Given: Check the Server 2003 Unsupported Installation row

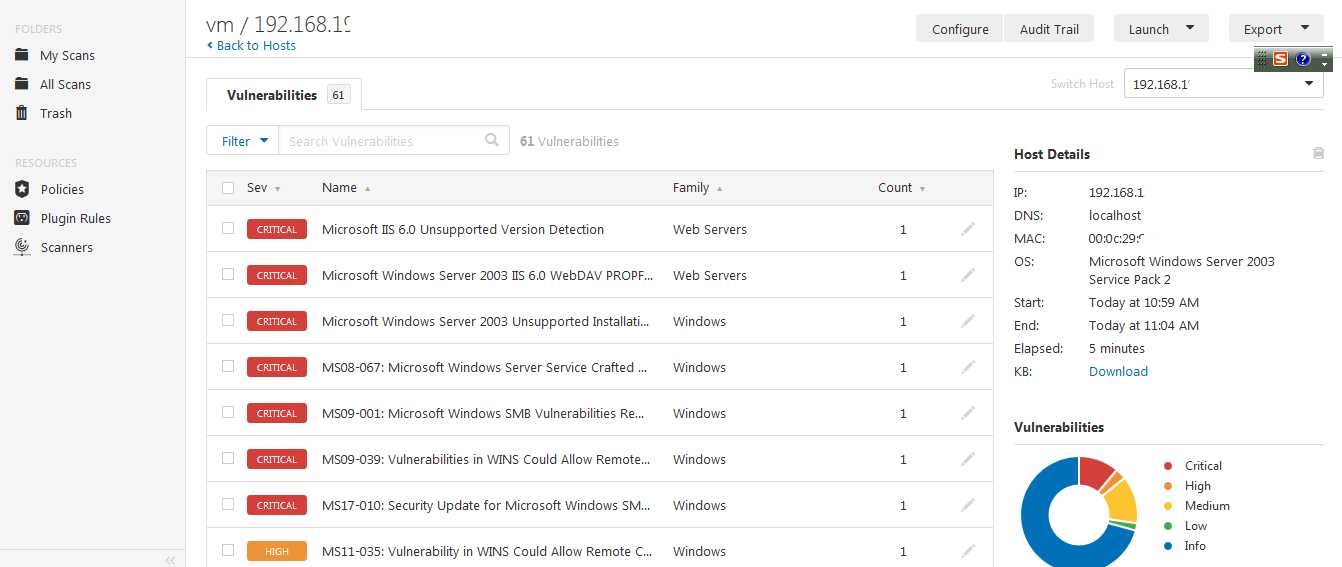Looking at the screenshot, I should tap(228, 320).
